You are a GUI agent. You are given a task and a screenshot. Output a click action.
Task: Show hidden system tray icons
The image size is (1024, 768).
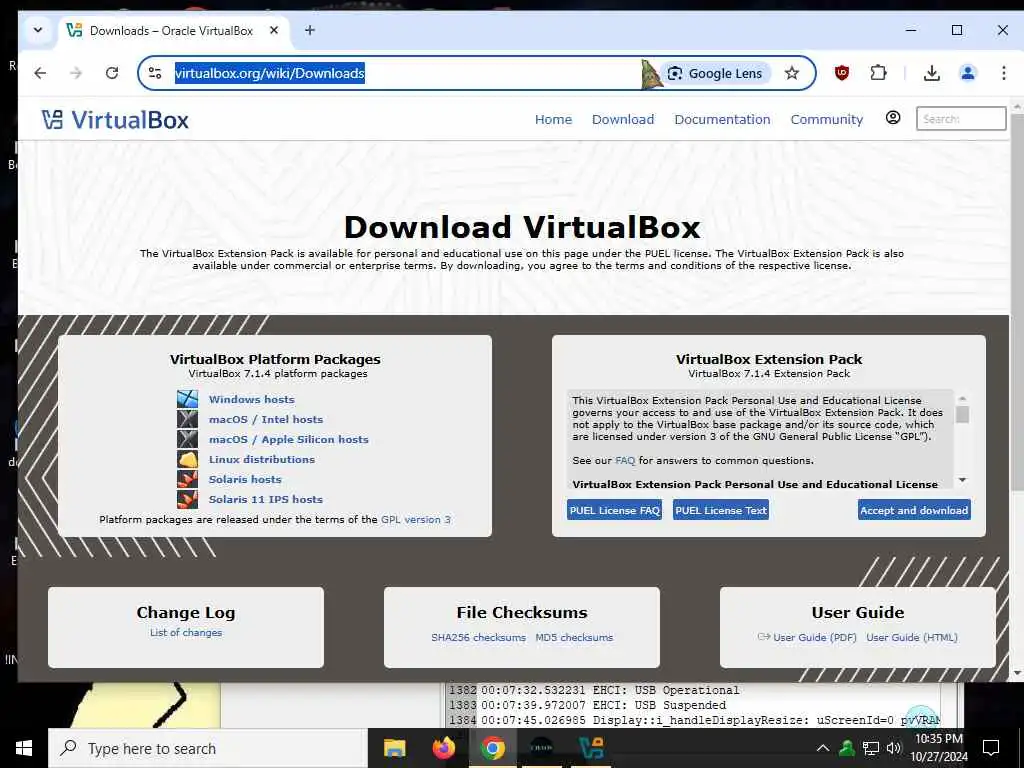[x=823, y=748]
